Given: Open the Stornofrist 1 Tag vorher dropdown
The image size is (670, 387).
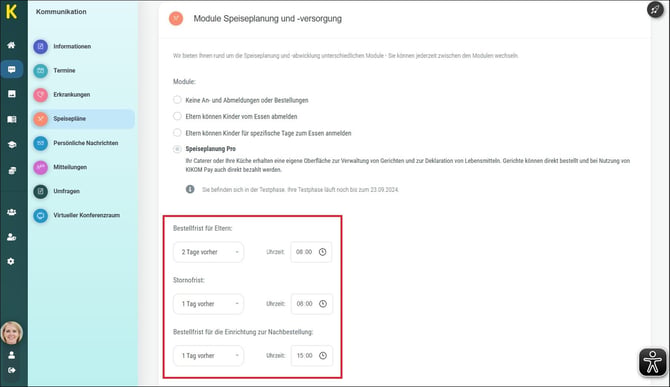Looking at the screenshot, I should tap(209, 304).
